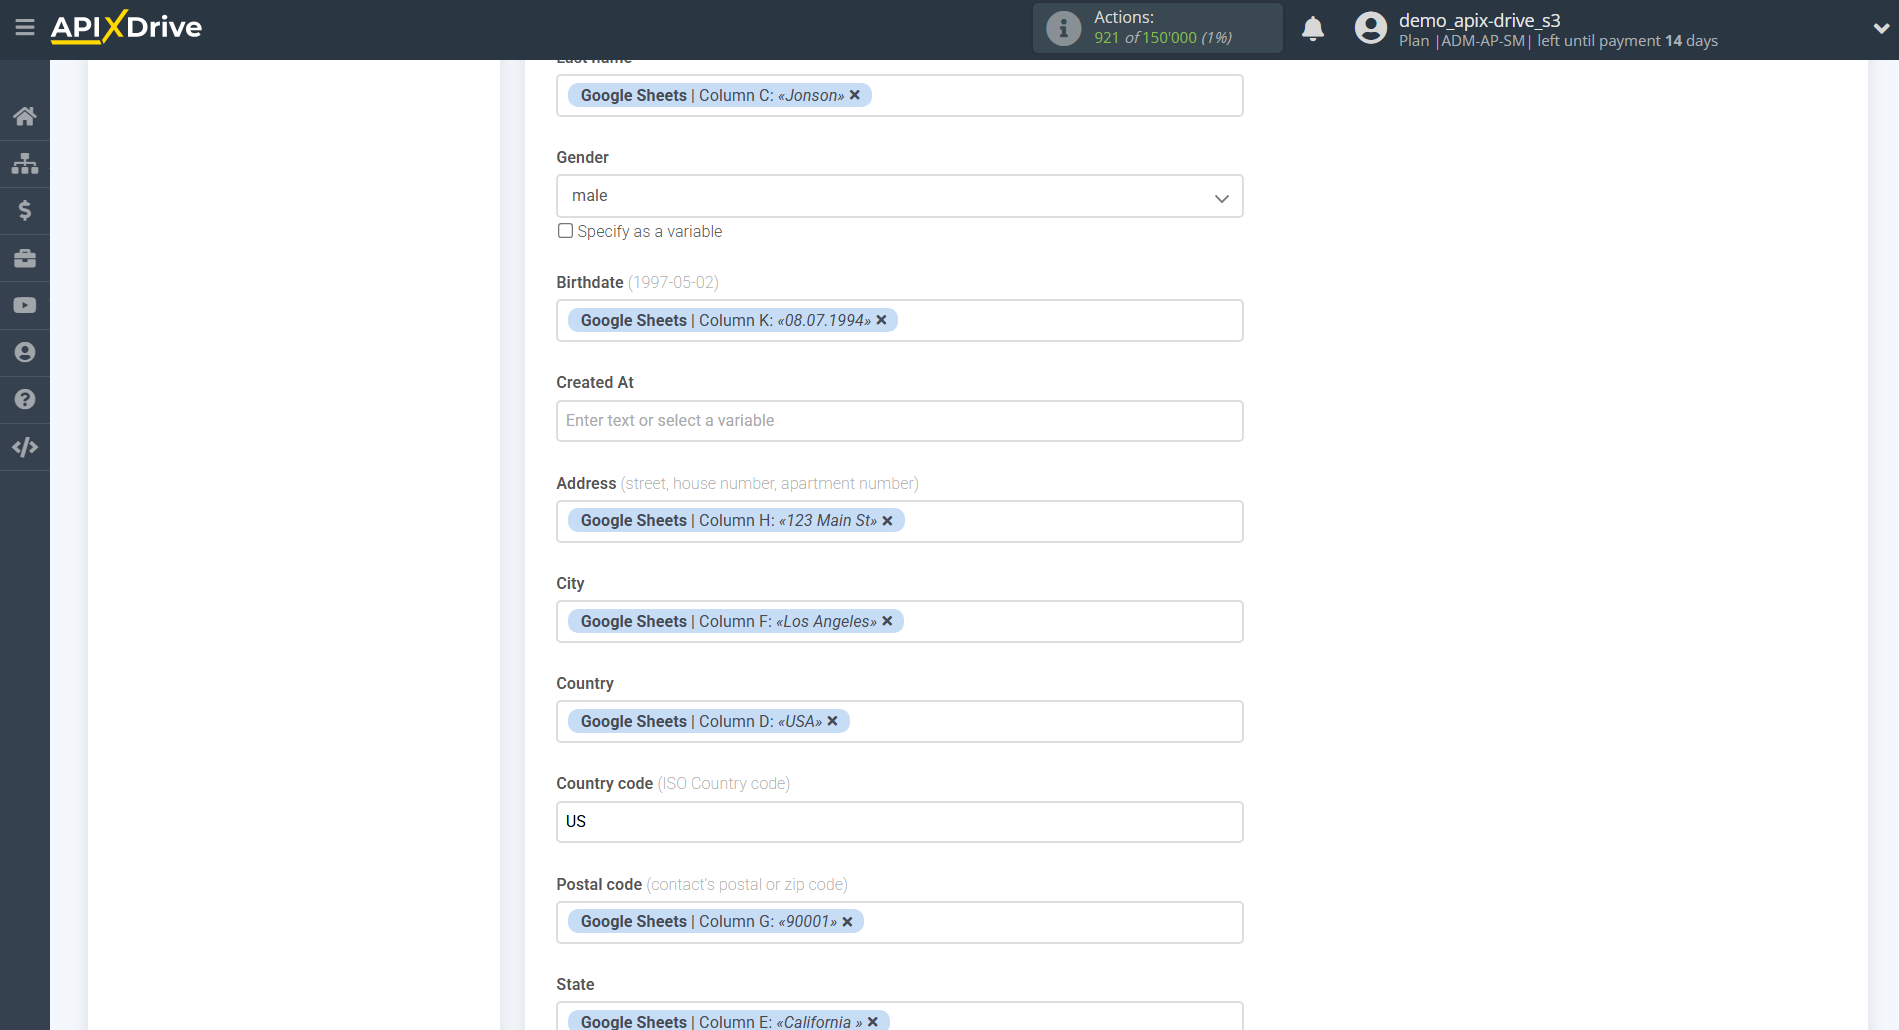The width and height of the screenshot is (1899, 1030).
Task: Open the connections hierarchy icon in sidebar
Action: [24, 163]
